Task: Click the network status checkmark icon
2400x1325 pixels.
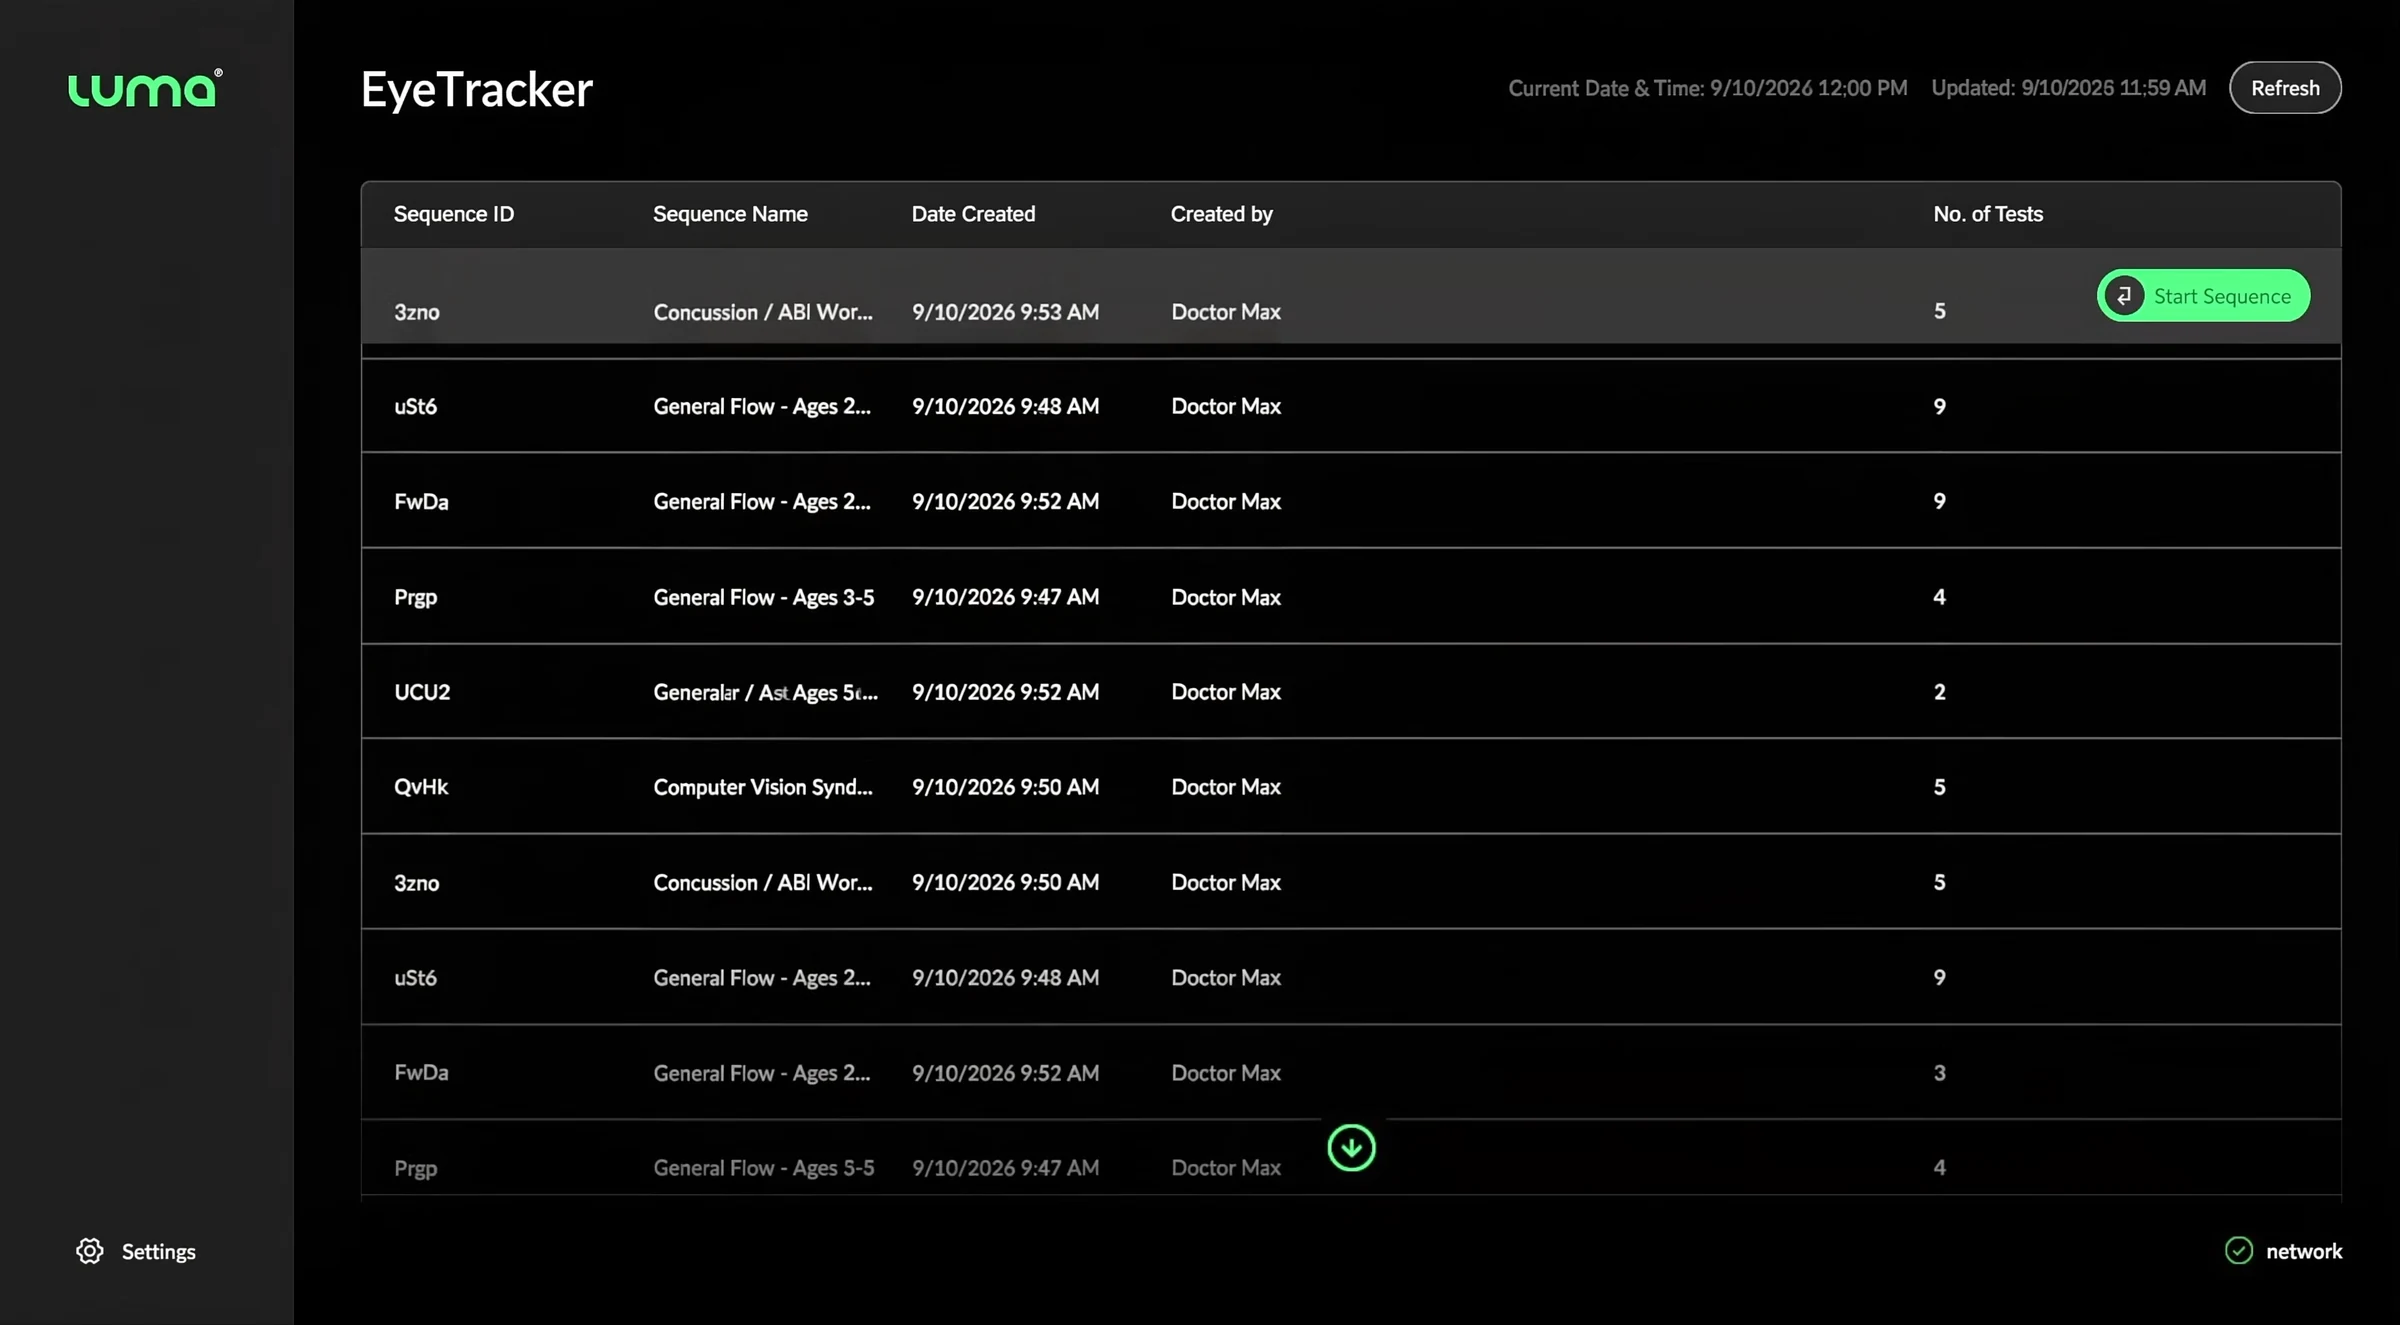Action: (2239, 1250)
